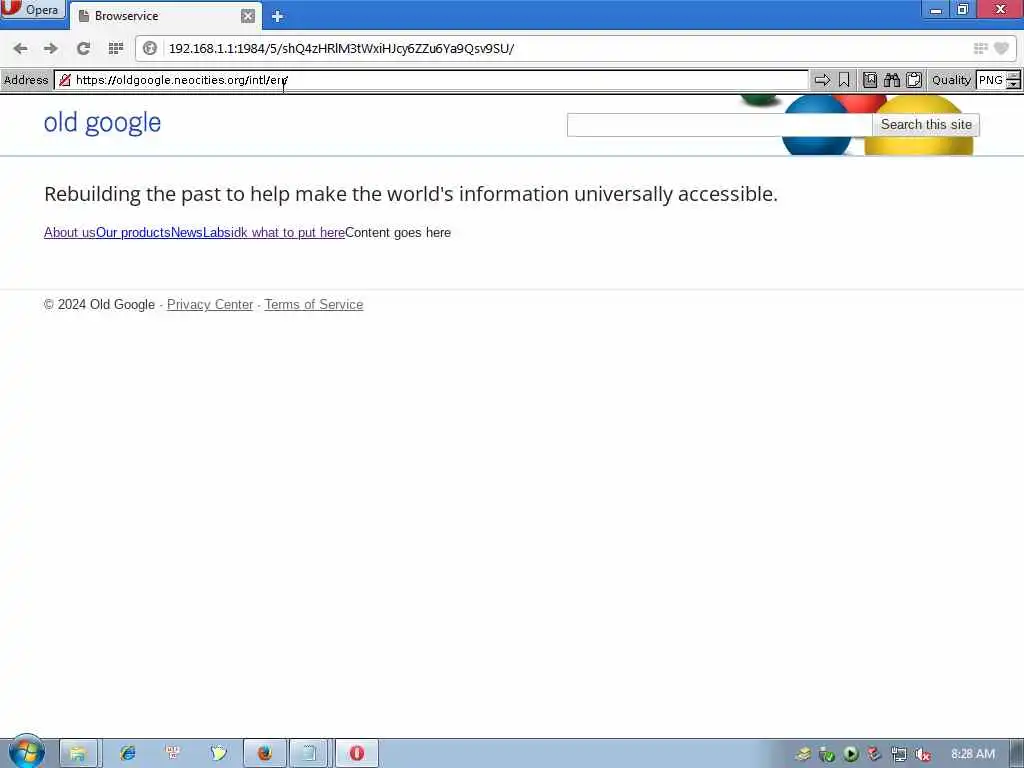The image size is (1024, 768).
Task: Open the Opera menu button
Action: click(x=33, y=10)
